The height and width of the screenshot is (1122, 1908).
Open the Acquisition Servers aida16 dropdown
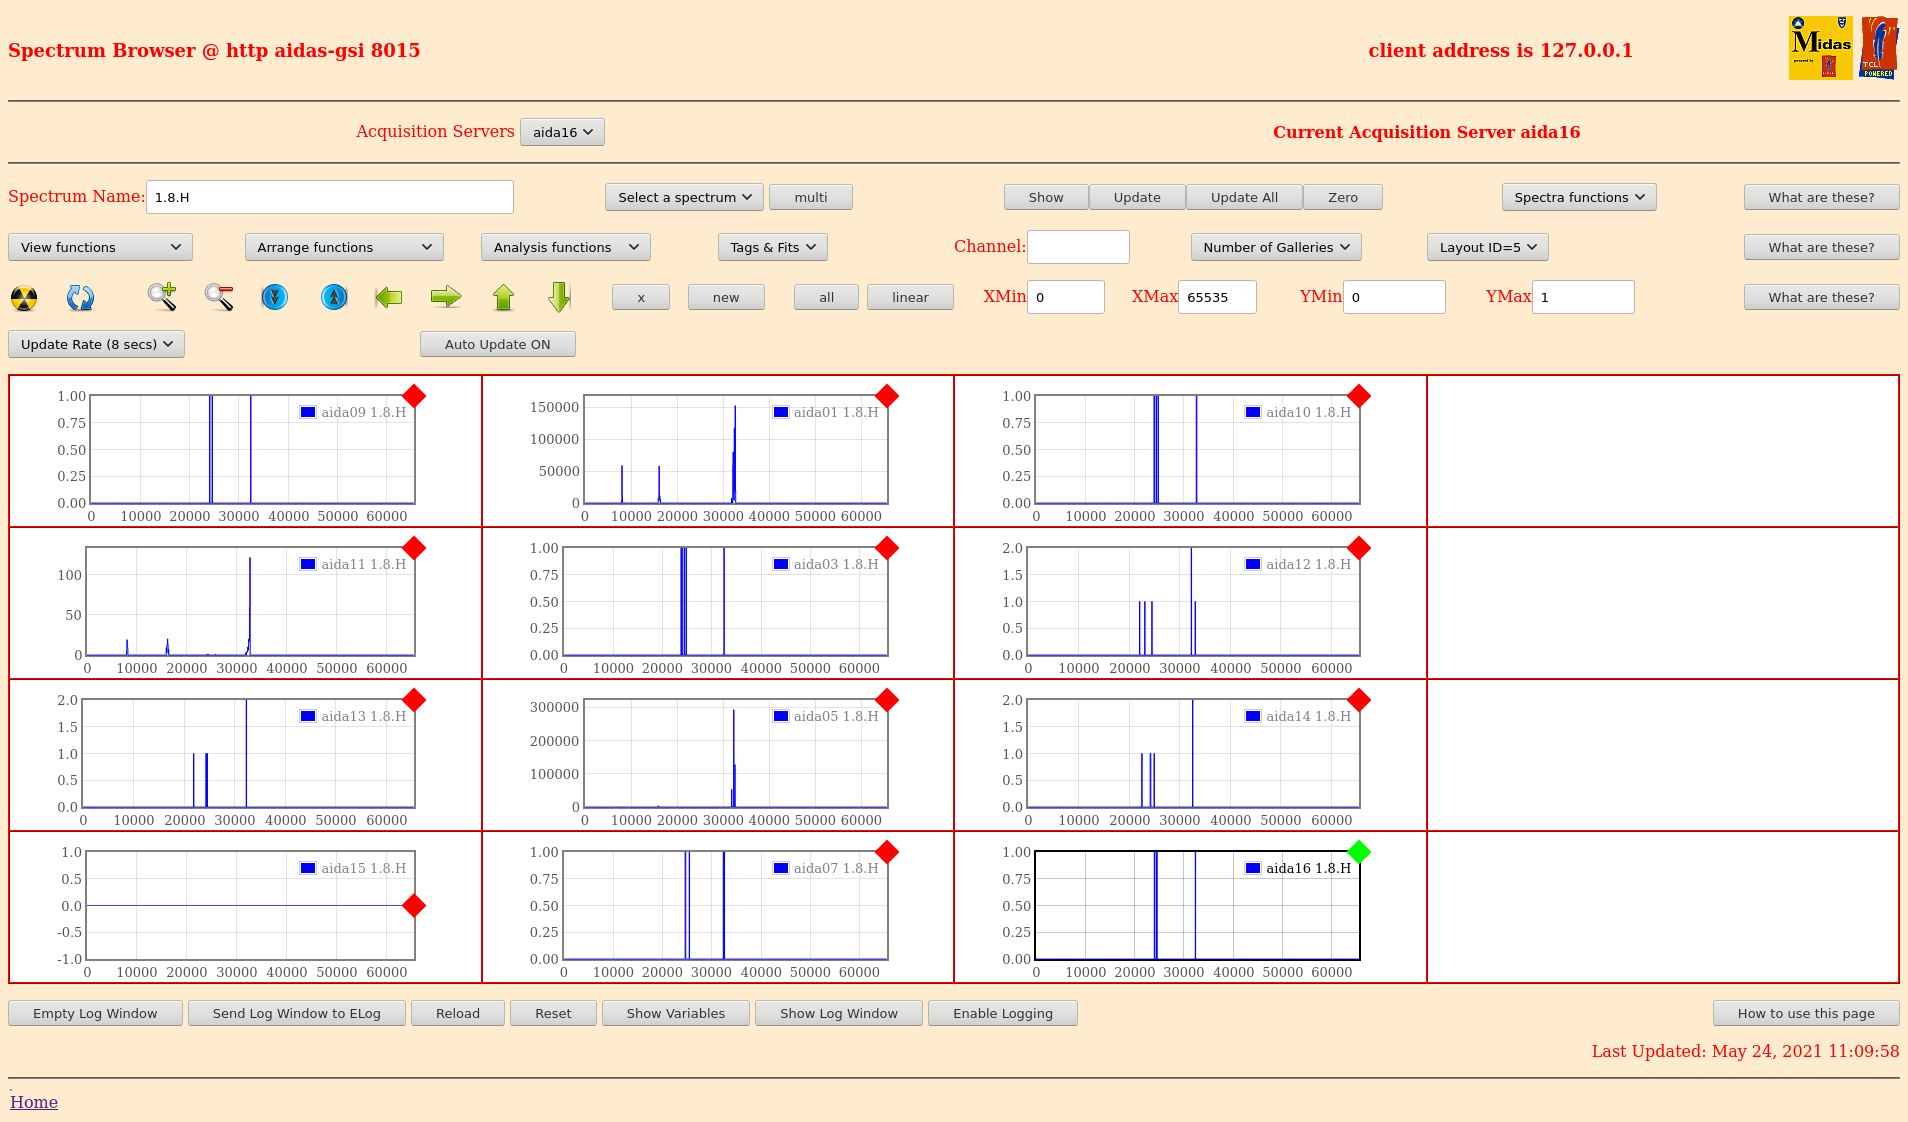(562, 132)
